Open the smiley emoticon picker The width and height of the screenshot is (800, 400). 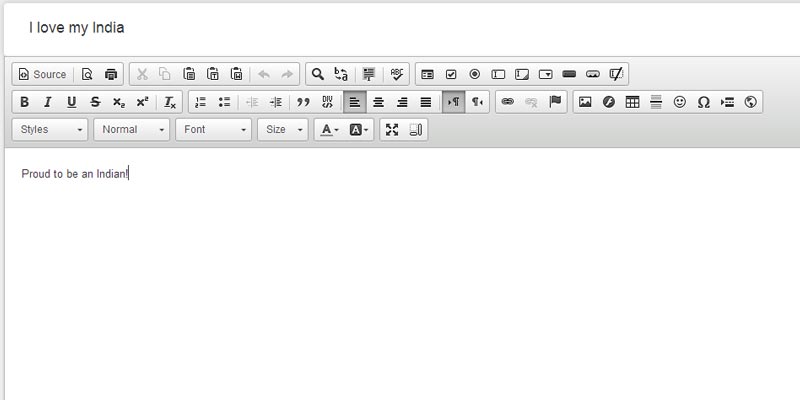click(680, 102)
